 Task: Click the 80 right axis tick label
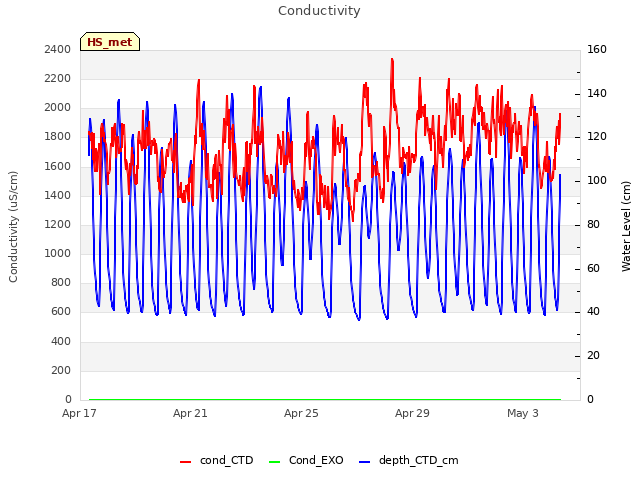point(593,224)
